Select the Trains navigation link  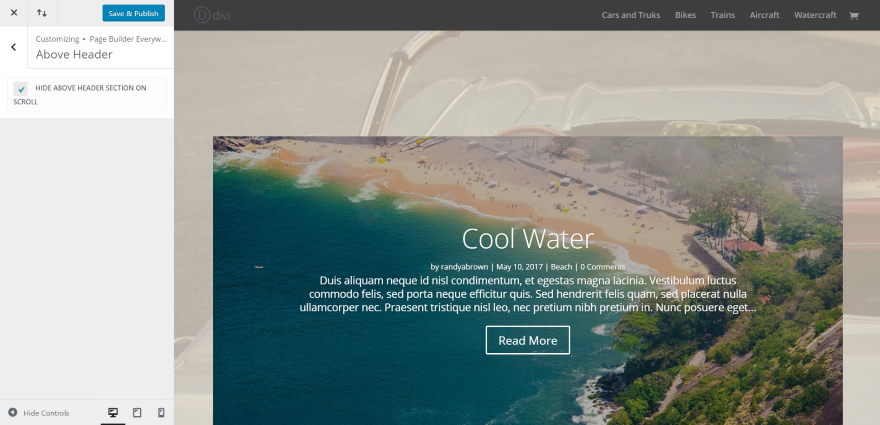pos(723,15)
